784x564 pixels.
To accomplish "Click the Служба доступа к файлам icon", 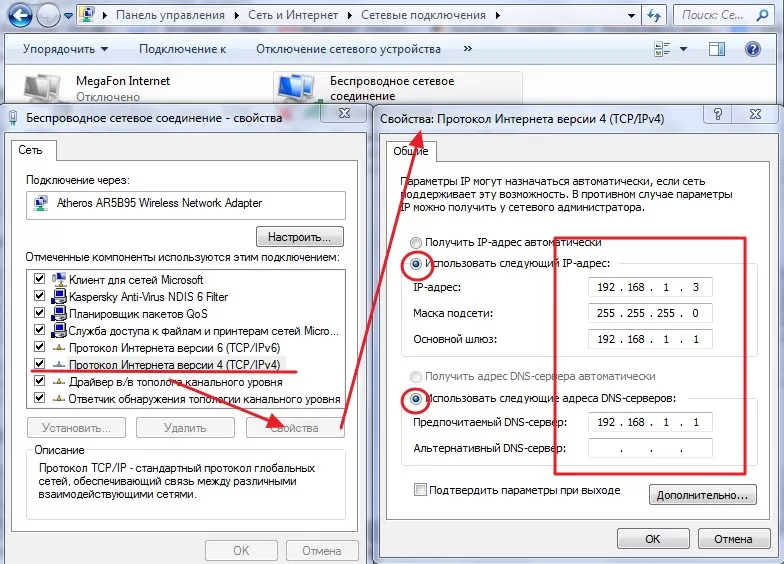I will [59, 330].
